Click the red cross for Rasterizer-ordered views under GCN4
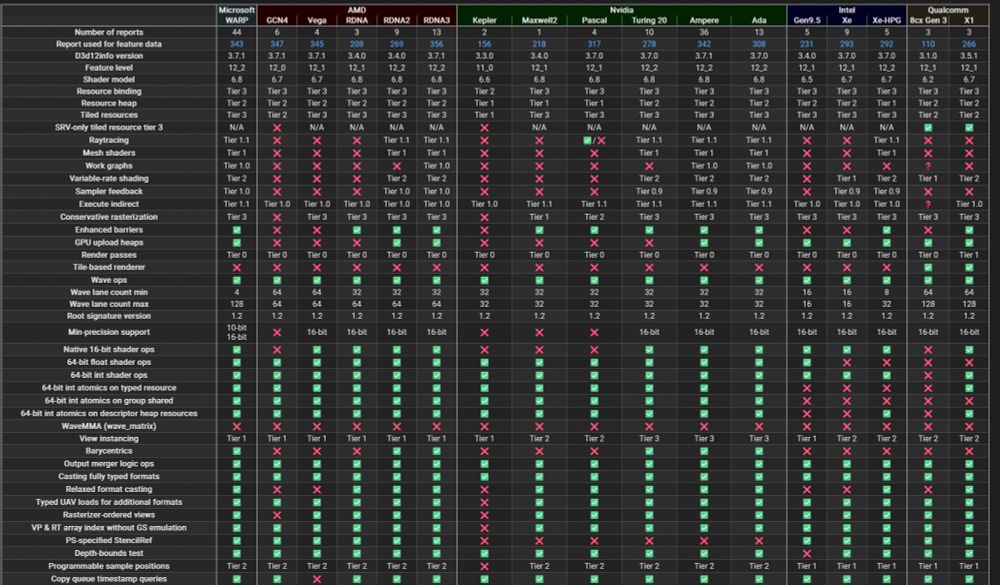Image resolution: width=1000 pixels, height=585 pixels. pyautogui.click(x=277, y=515)
